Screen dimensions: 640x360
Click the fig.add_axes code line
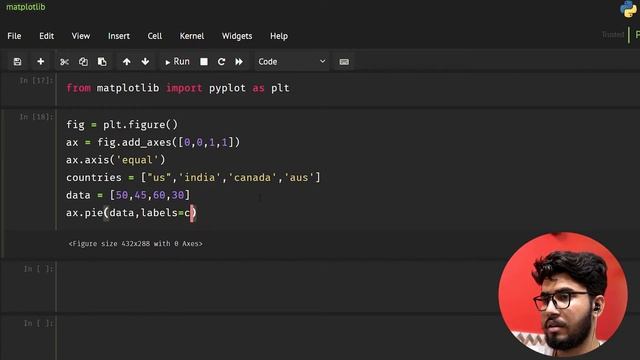(x=153, y=142)
